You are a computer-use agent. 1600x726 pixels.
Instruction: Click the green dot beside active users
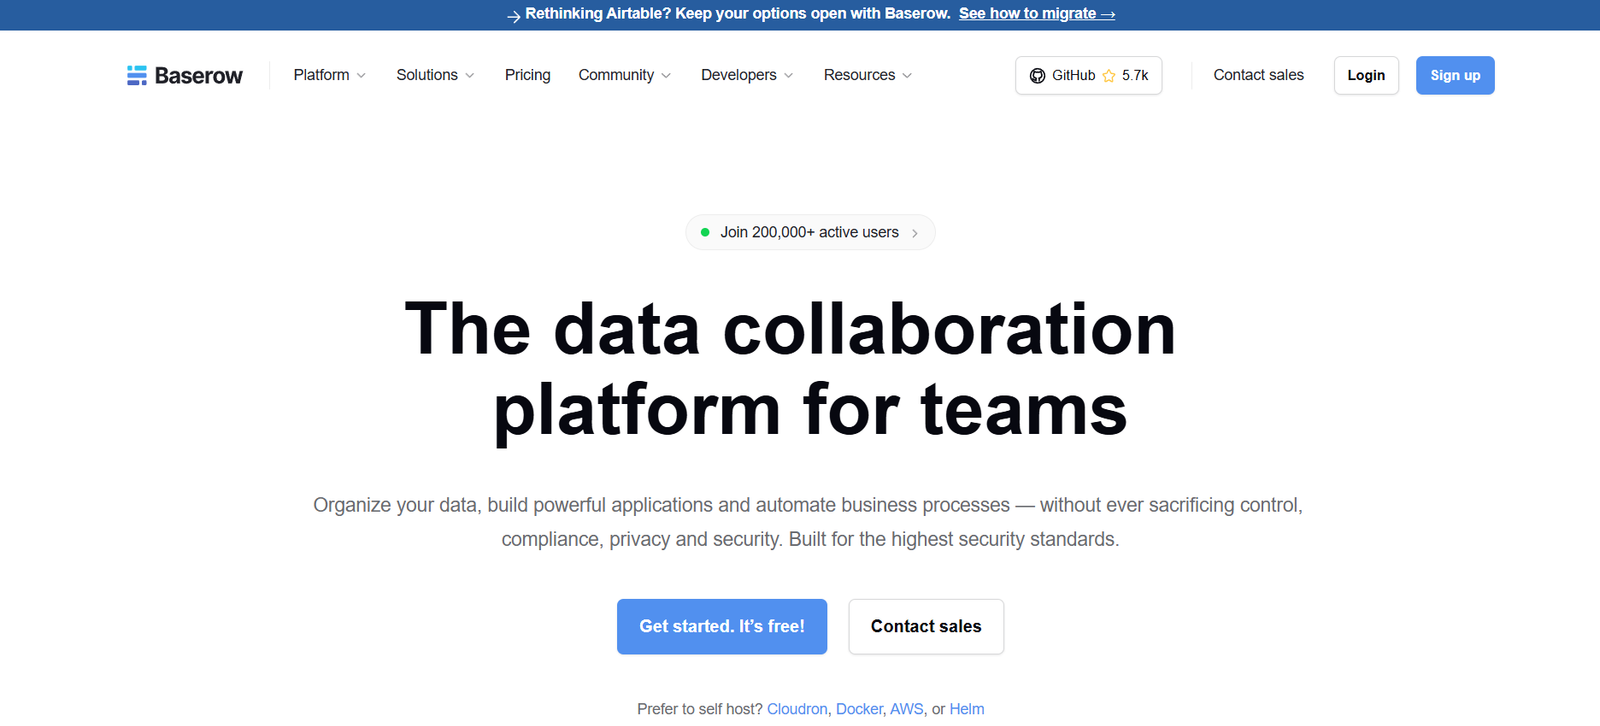705,232
